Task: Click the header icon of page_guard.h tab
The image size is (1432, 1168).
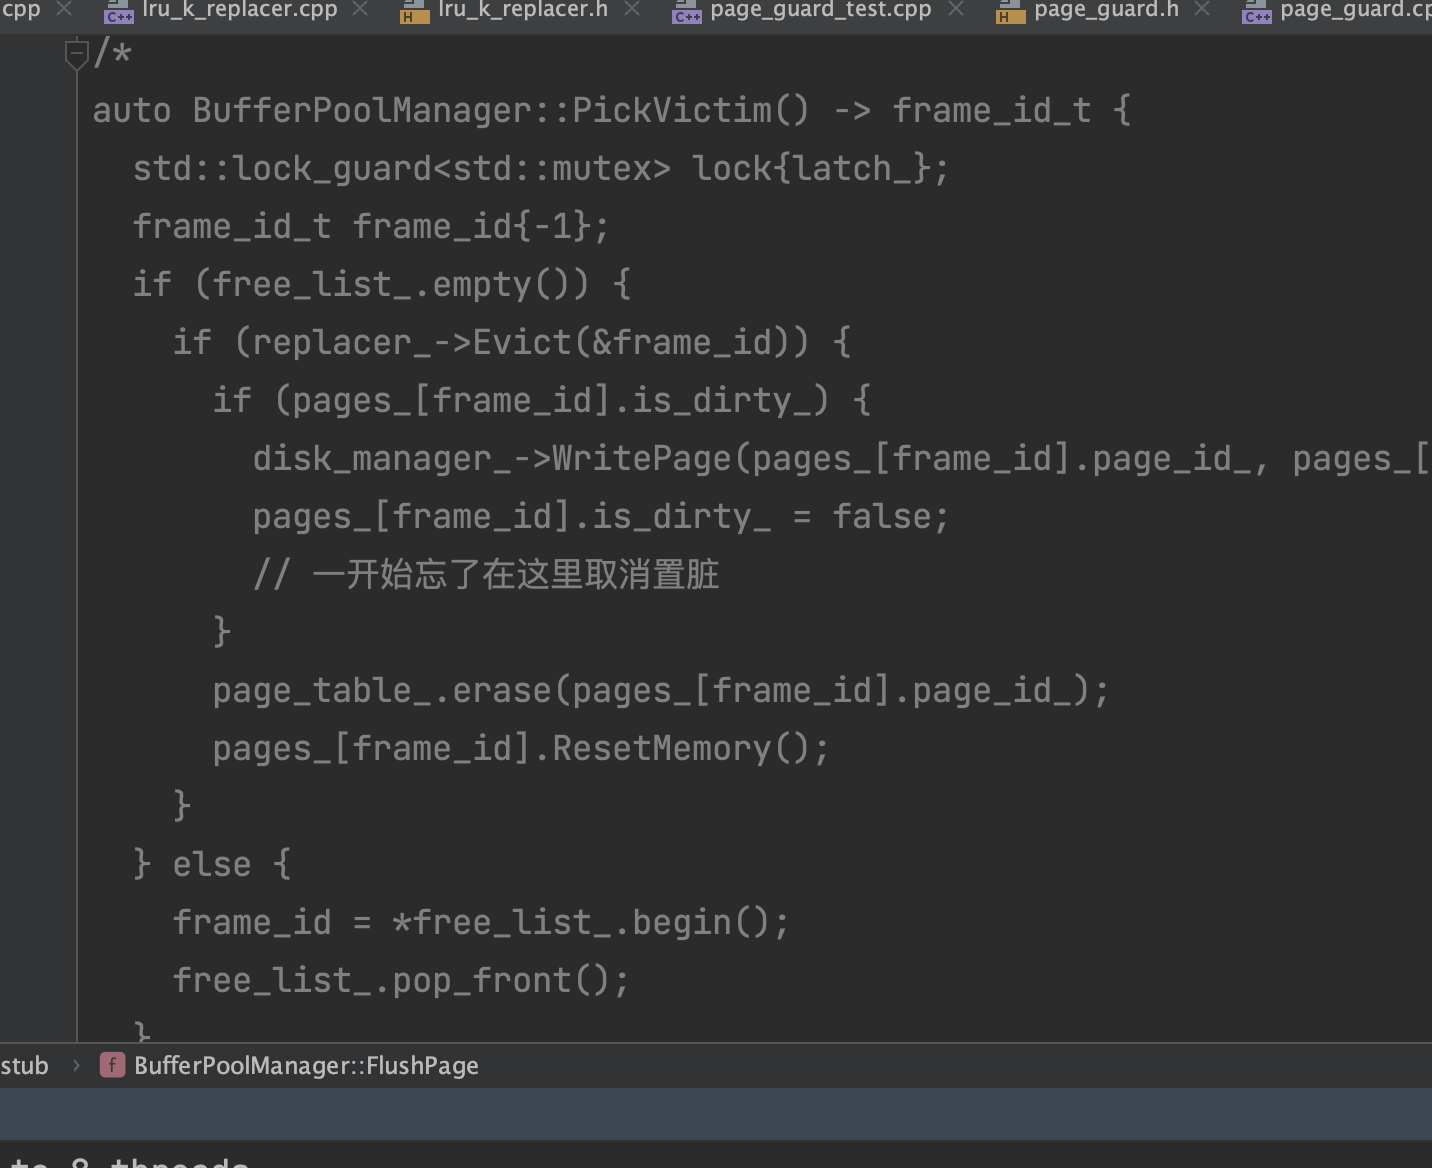Action: (1010, 12)
